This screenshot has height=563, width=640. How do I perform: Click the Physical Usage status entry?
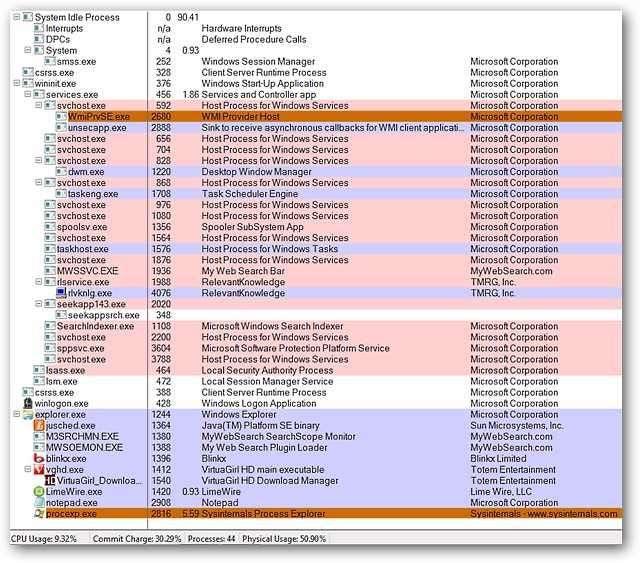pyautogui.click(x=284, y=539)
